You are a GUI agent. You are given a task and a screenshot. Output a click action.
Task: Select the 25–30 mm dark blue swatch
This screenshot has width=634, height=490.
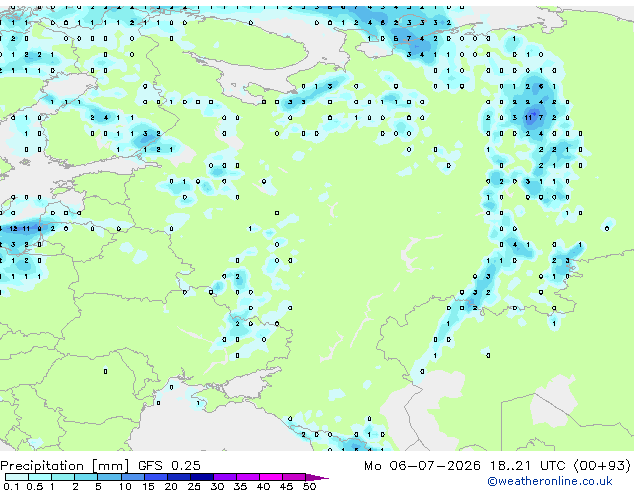coord(202,477)
